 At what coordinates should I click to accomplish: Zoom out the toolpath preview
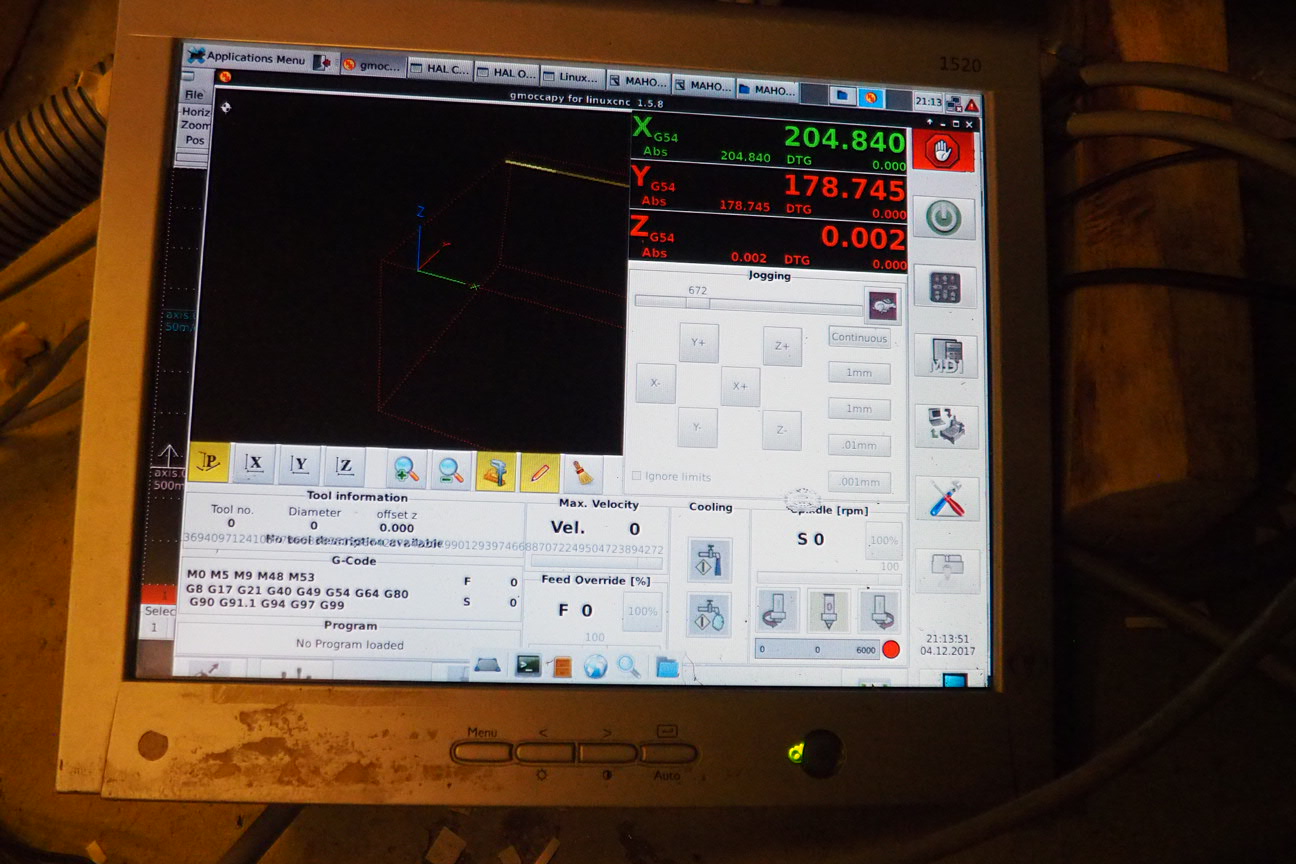451,469
